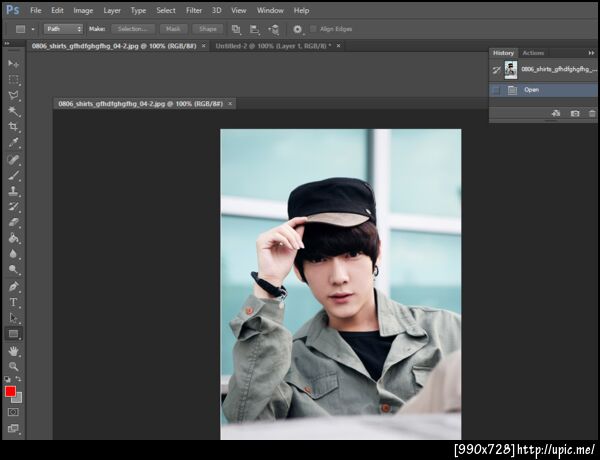Click the Shape button
Viewport: 600px width, 460px height.
click(208, 29)
